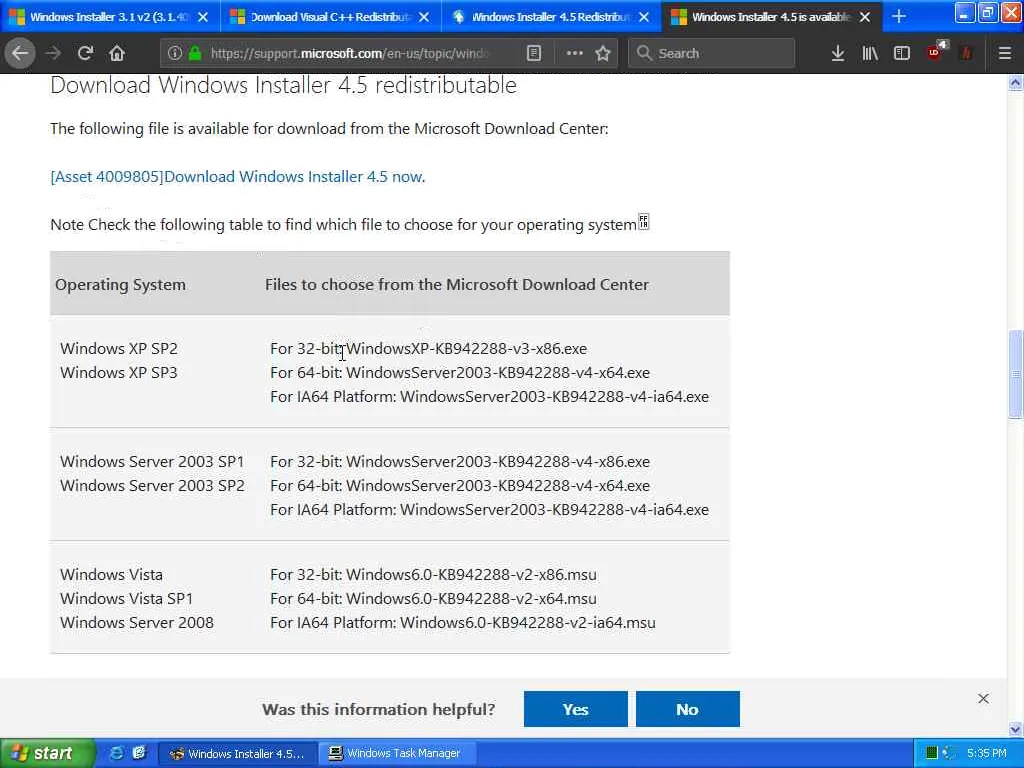This screenshot has height=768, width=1024.
Task: Open the uBlock Origin extension icon
Action: (x=935, y=52)
